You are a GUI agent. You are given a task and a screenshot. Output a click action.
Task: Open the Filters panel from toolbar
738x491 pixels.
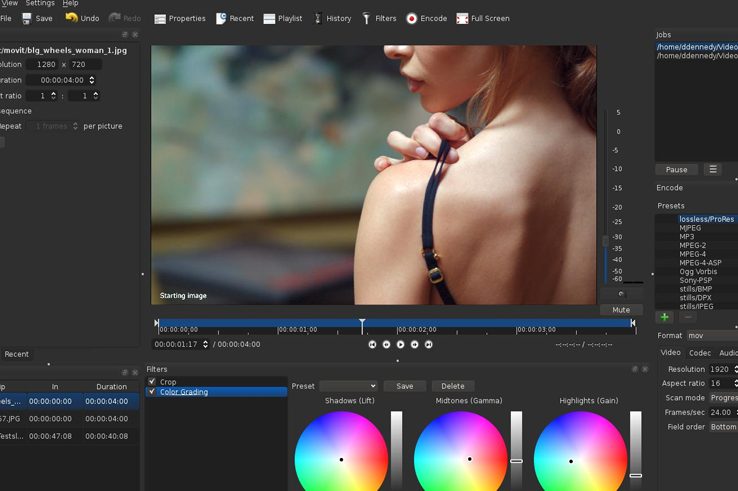click(x=378, y=18)
